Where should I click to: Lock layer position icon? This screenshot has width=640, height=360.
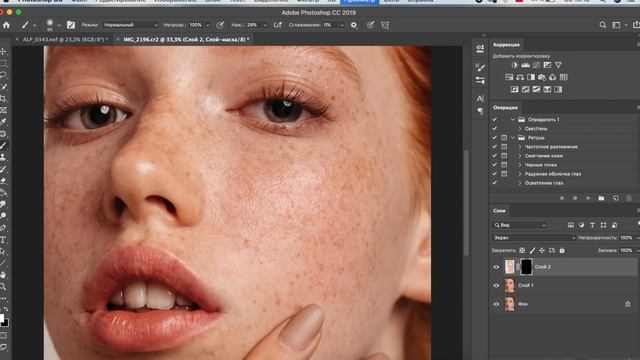coord(542,250)
